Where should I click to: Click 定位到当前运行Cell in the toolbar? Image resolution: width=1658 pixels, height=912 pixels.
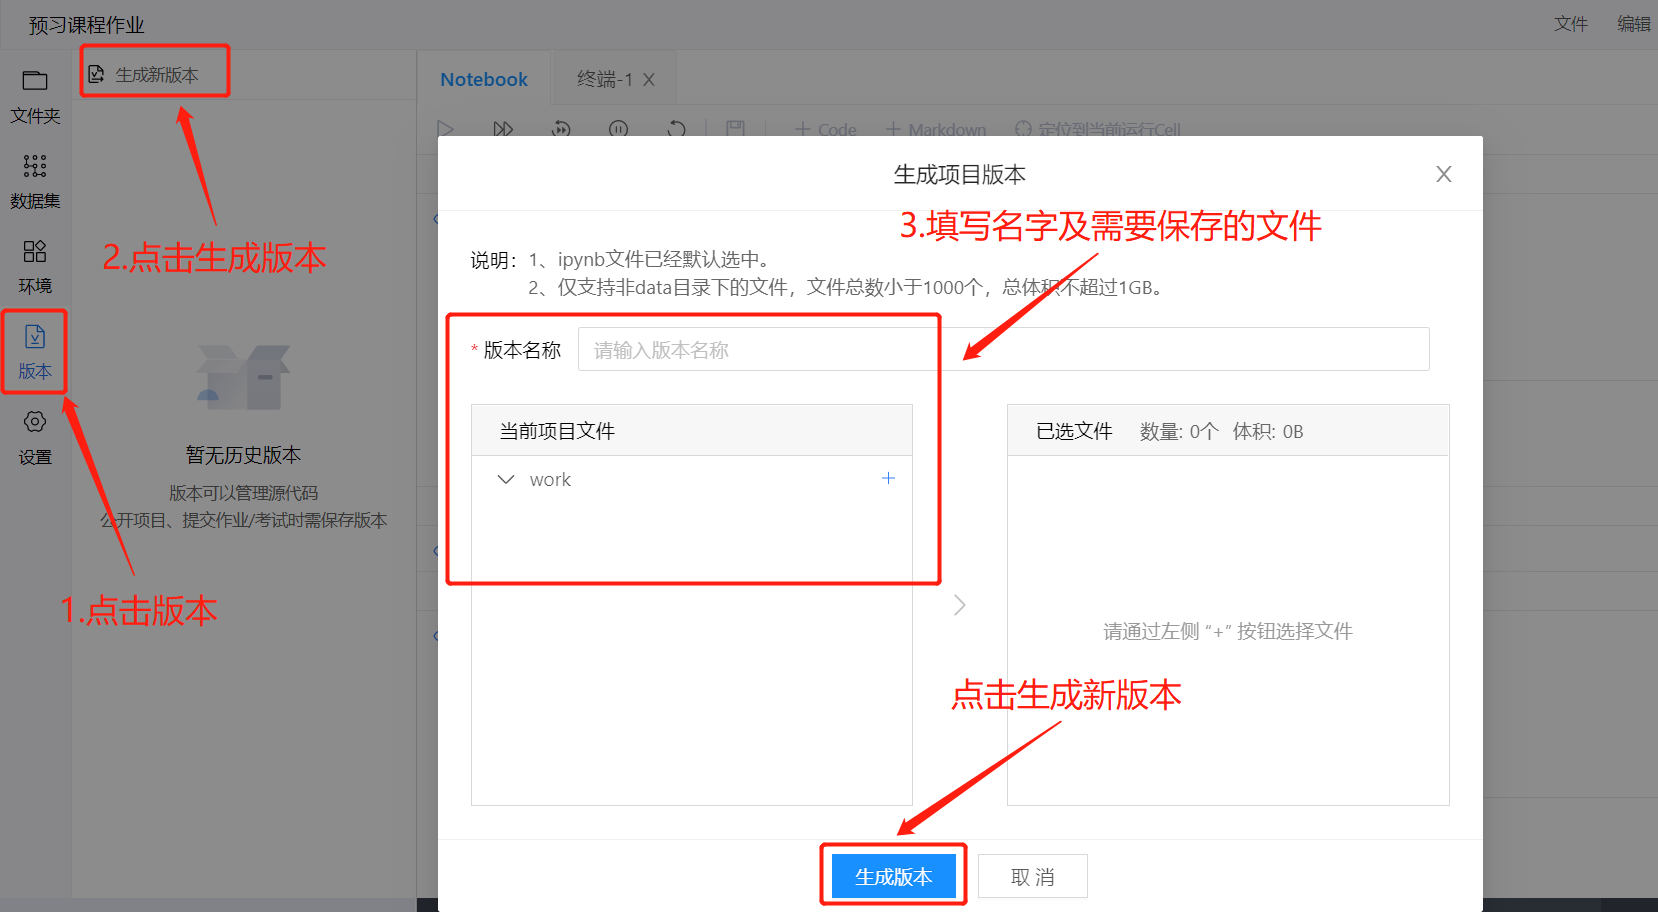coord(1097,129)
